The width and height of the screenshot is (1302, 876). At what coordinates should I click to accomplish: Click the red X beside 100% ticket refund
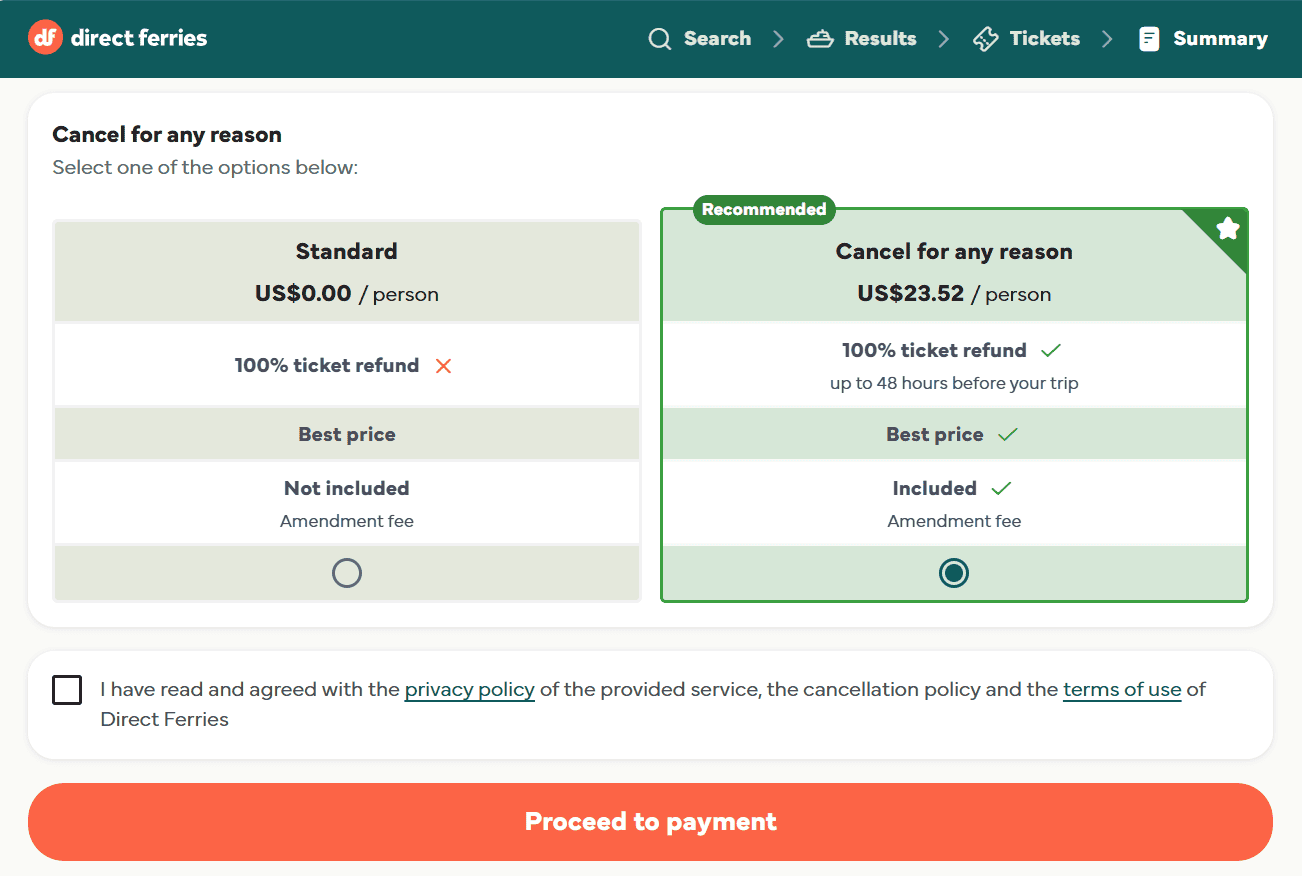click(x=444, y=366)
